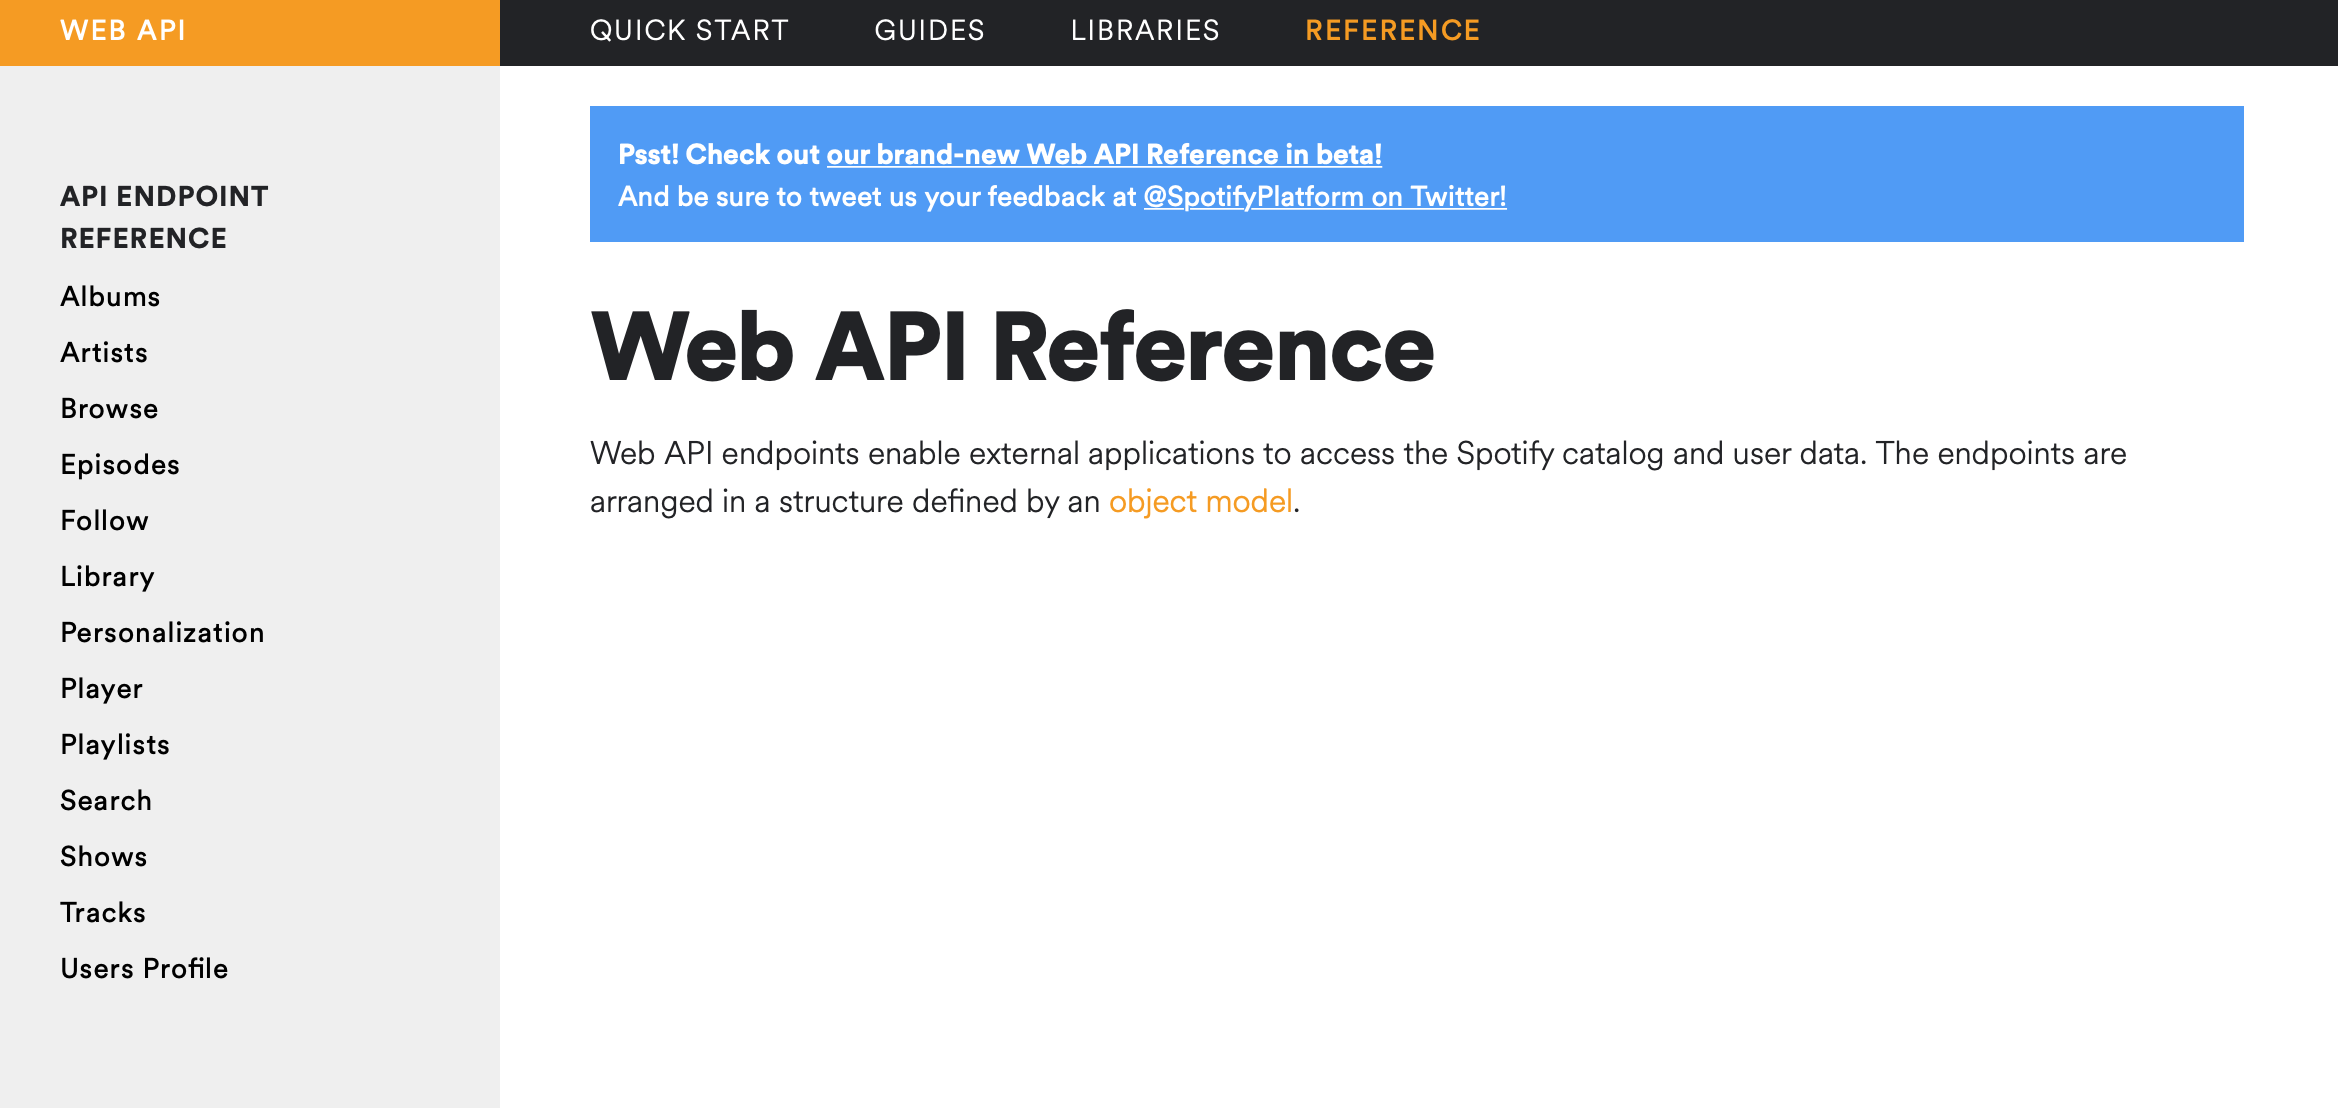This screenshot has width=2338, height=1108.
Task: Click the Browse endpoint reference link
Action: tap(107, 410)
